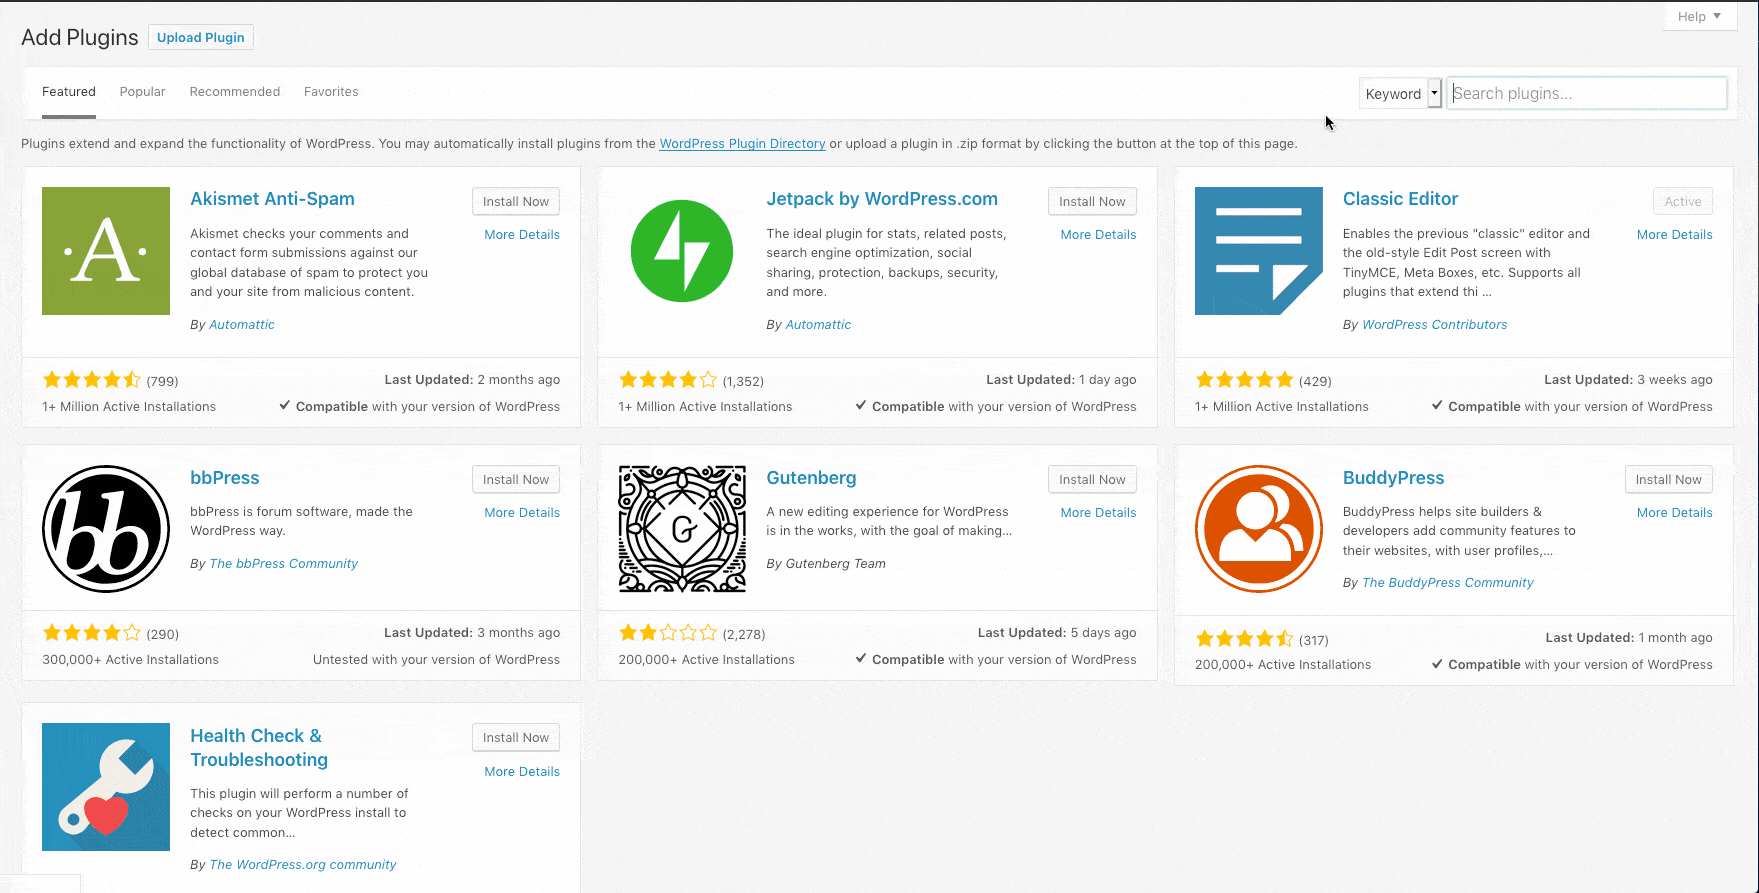The image size is (1759, 893).
Task: Click the Gutenberg plugin logo
Action: (682, 529)
